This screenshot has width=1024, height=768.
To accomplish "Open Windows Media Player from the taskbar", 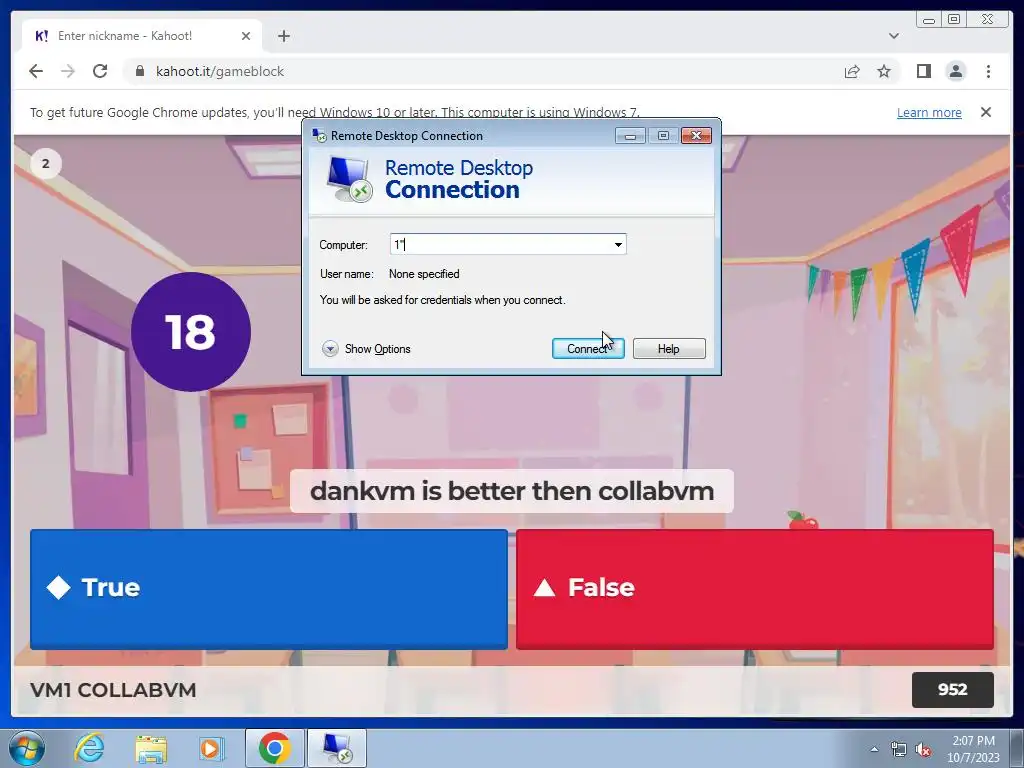I will point(212,748).
